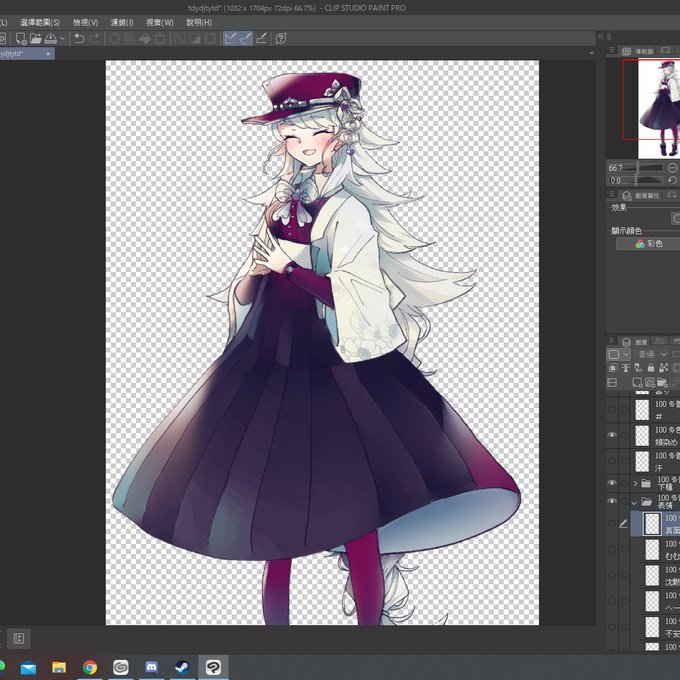Open the Save options dropdown arrow
Image resolution: width=680 pixels, height=680 pixels.
point(62,39)
